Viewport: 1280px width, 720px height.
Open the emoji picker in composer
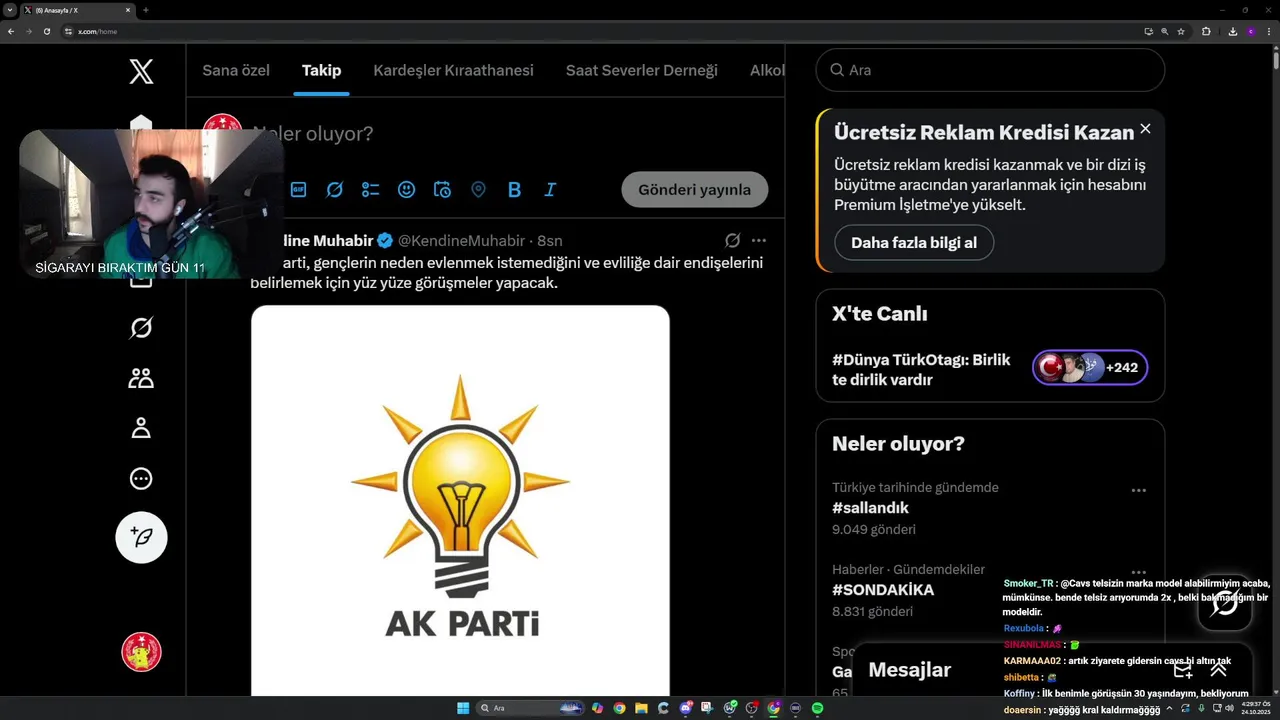coord(406,189)
